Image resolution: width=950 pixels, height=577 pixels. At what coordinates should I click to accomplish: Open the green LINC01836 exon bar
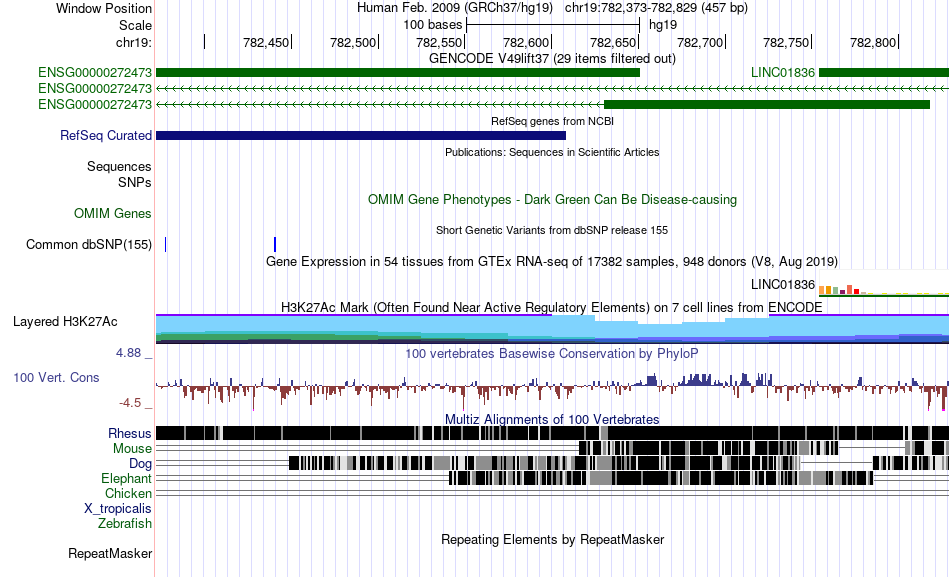(x=884, y=73)
